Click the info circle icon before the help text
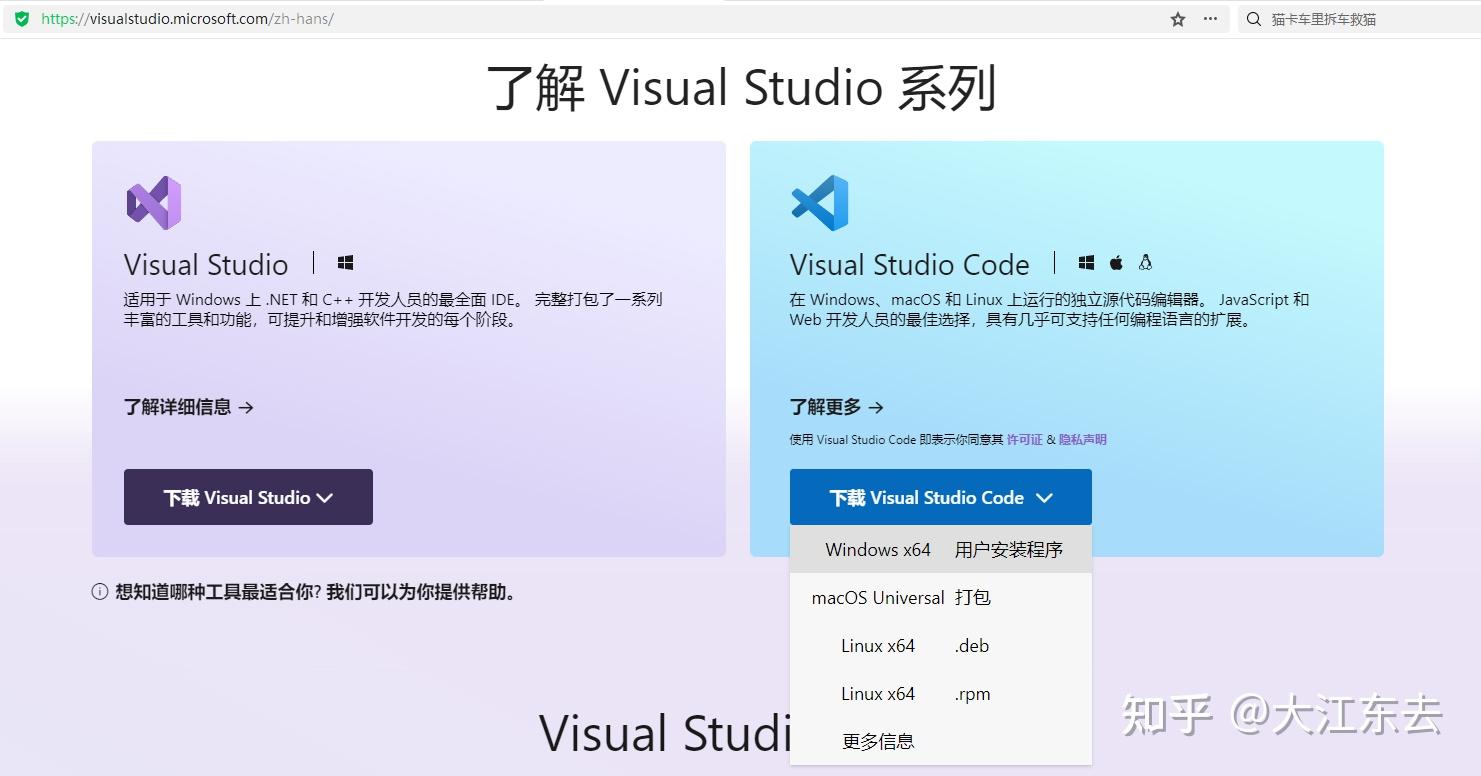The width and height of the screenshot is (1481, 776). pos(99,592)
